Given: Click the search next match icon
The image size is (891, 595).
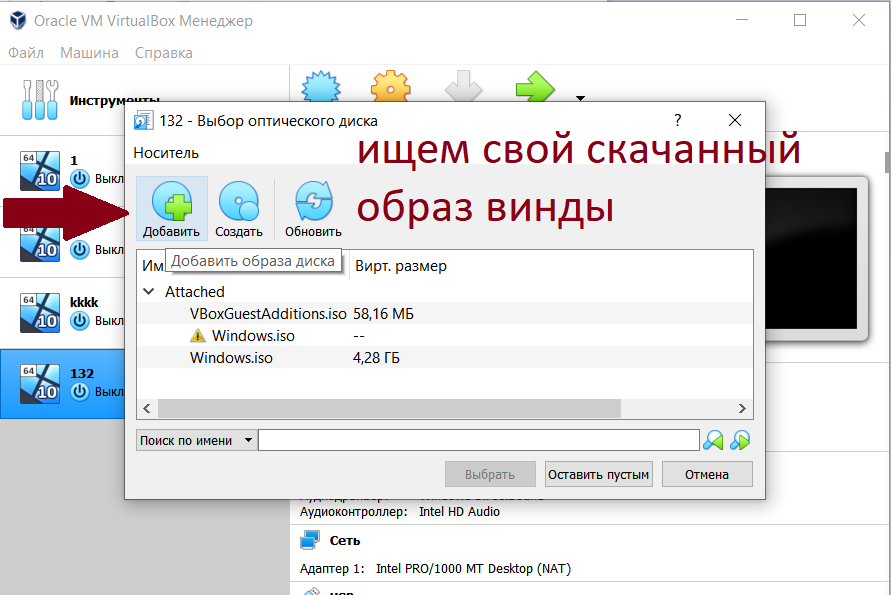Looking at the screenshot, I should tap(740, 440).
